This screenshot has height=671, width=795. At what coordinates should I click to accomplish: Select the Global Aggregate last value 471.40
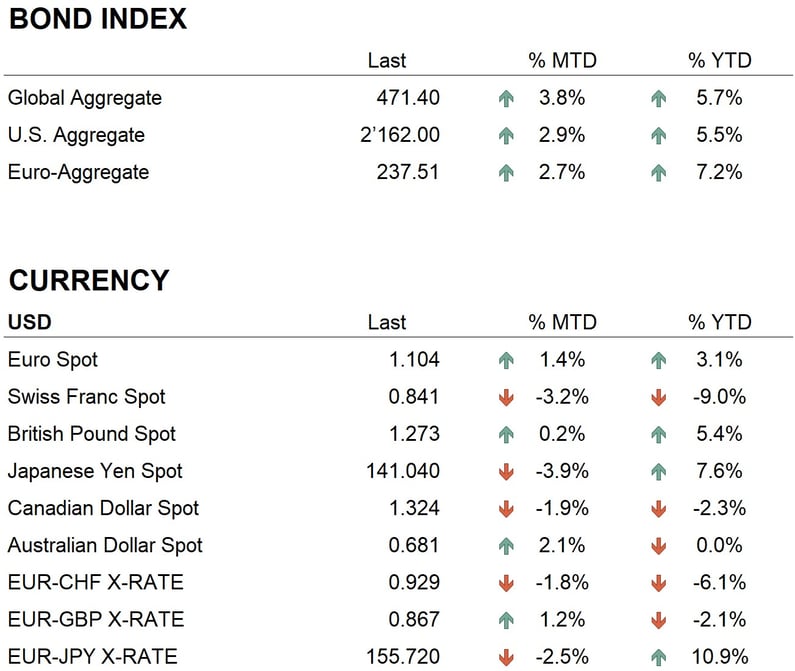point(408,98)
